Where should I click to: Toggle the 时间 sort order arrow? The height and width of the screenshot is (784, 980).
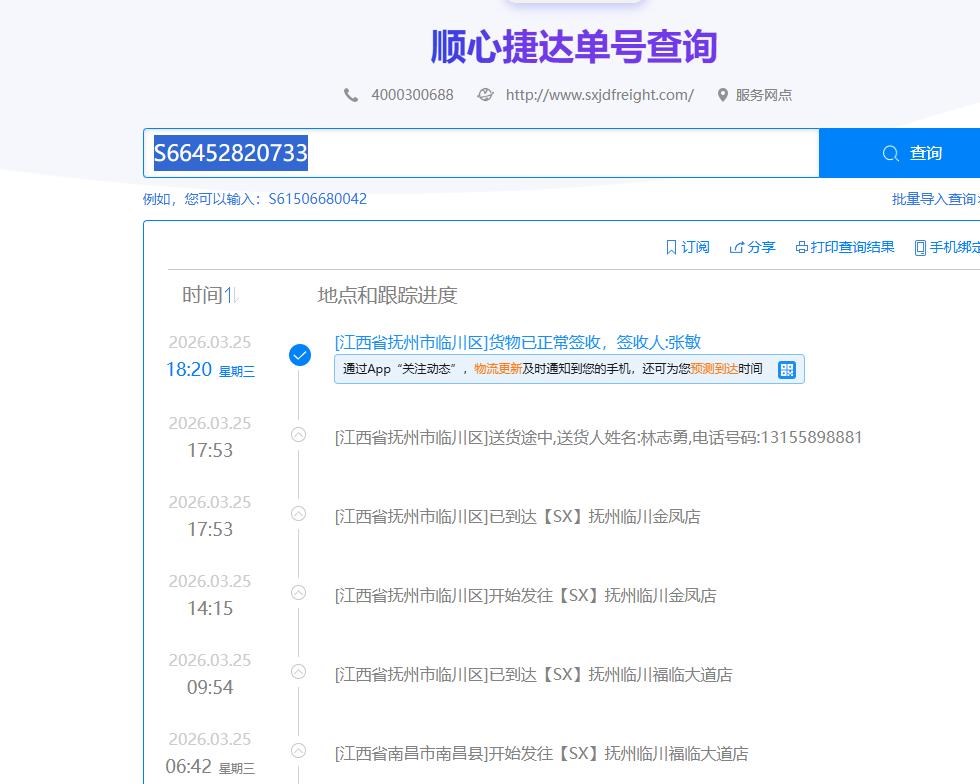(231, 295)
